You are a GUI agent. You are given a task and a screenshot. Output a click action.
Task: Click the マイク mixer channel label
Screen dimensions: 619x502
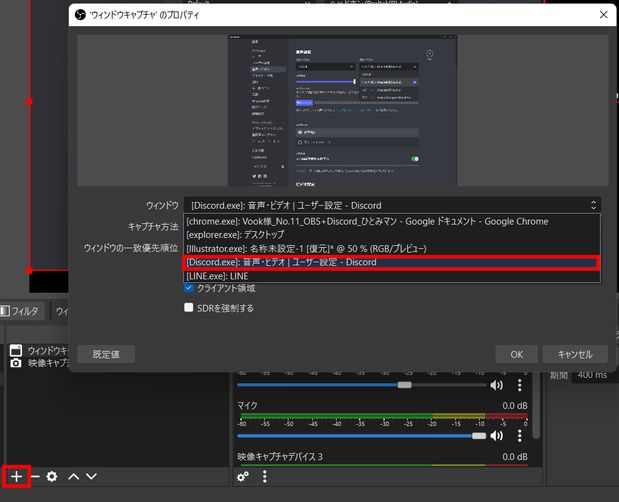coord(248,405)
